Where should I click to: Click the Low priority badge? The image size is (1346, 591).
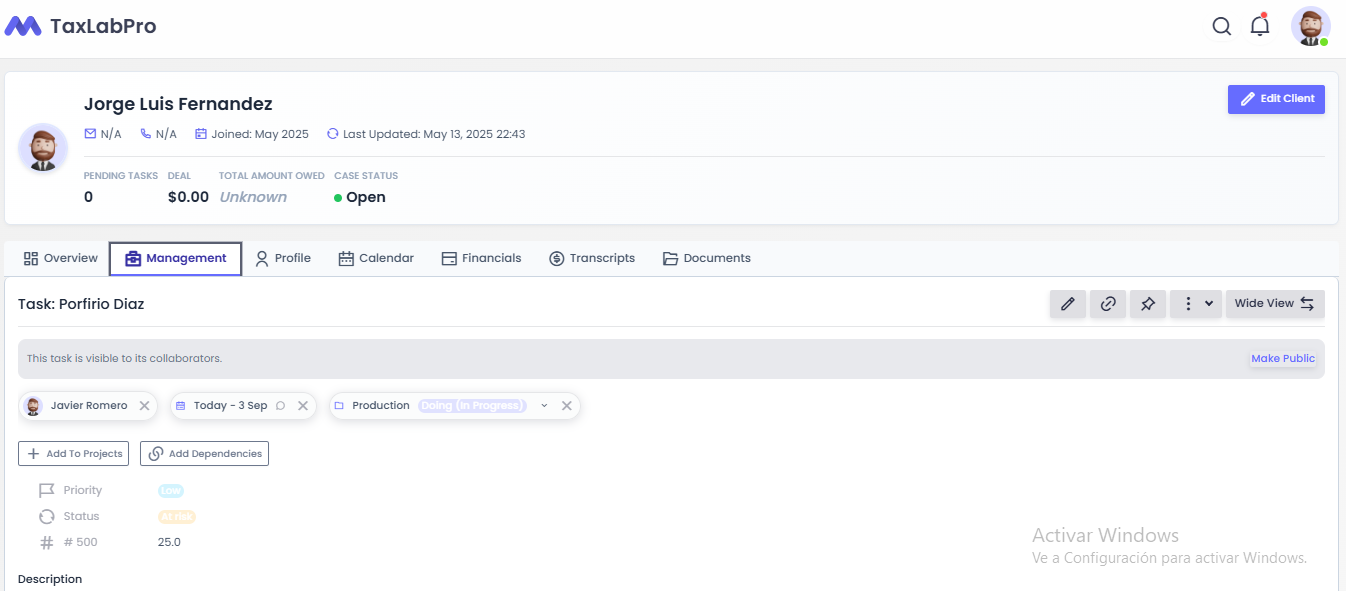tap(171, 491)
